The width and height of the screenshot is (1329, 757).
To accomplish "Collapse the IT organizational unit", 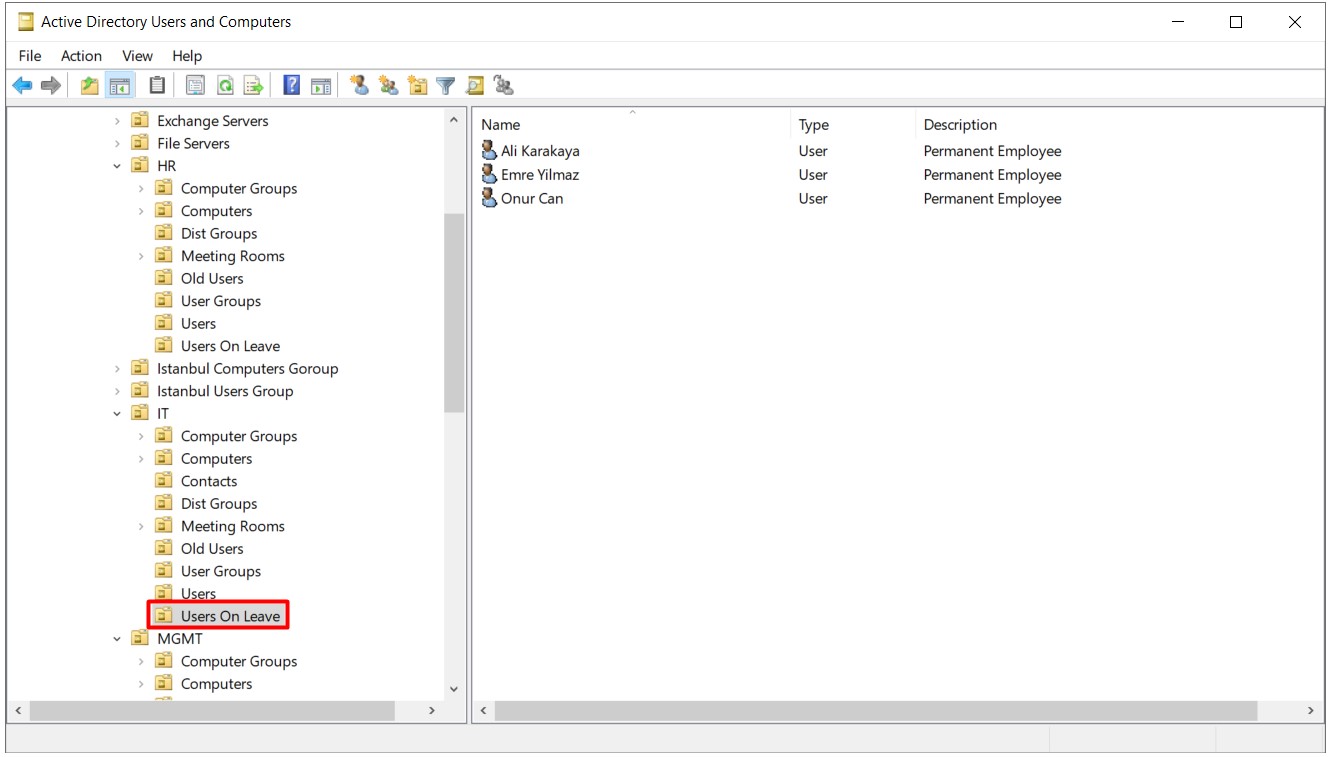I will pos(117,414).
